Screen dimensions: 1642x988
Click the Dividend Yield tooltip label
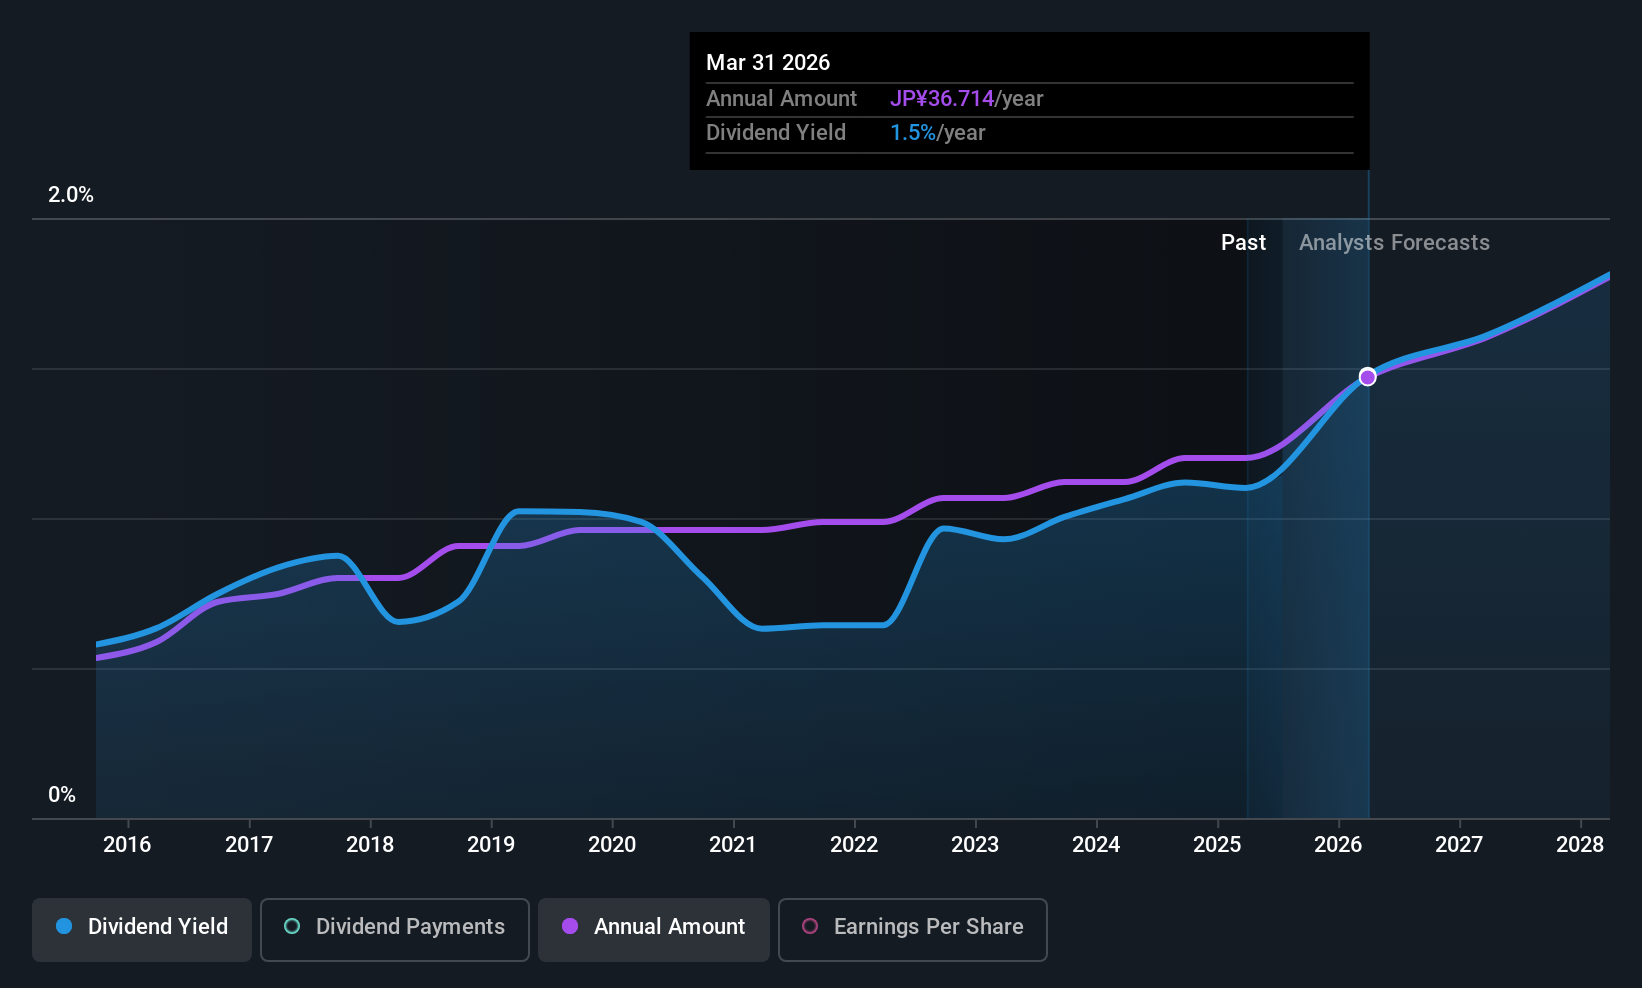click(776, 133)
